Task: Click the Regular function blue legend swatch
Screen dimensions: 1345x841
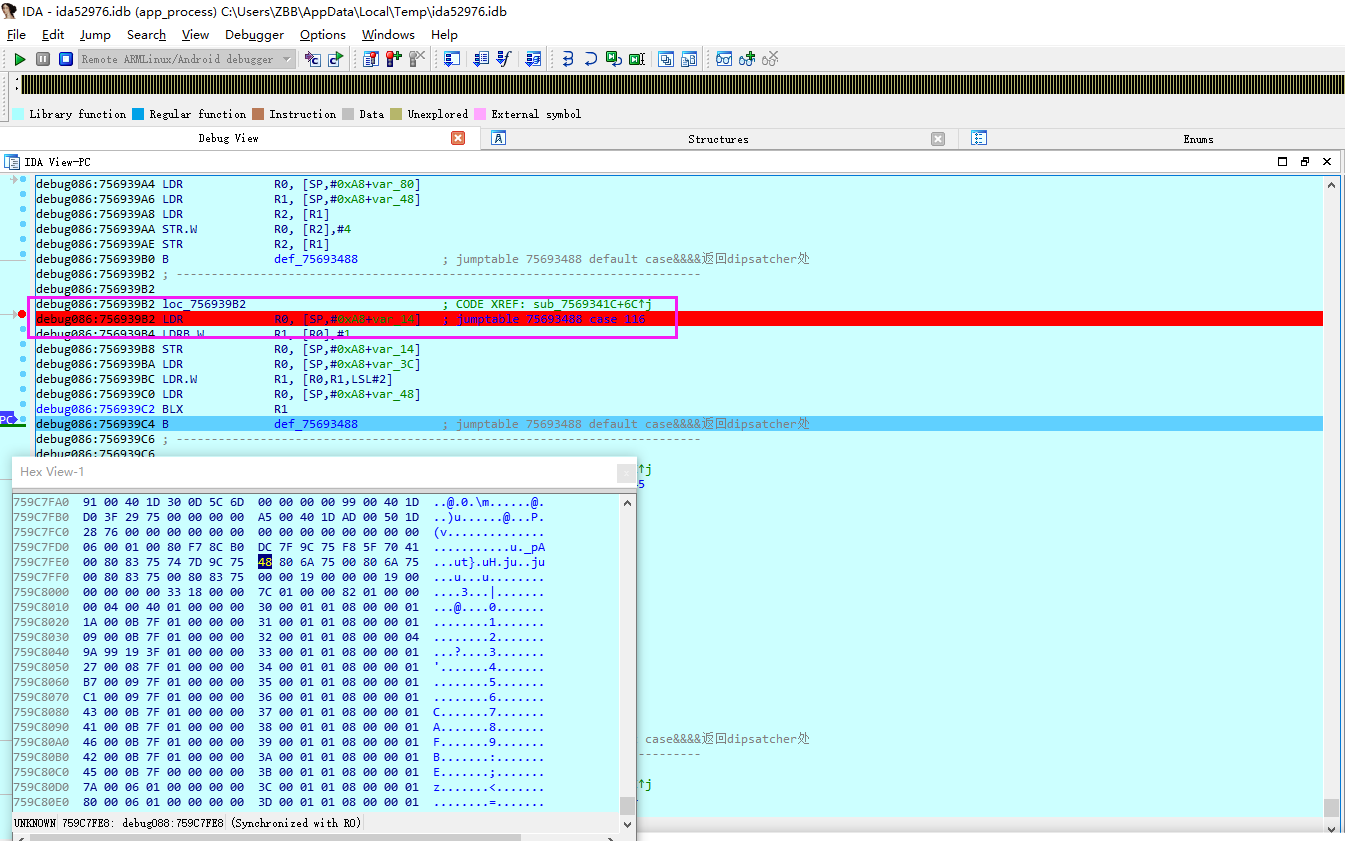Action: coord(138,114)
